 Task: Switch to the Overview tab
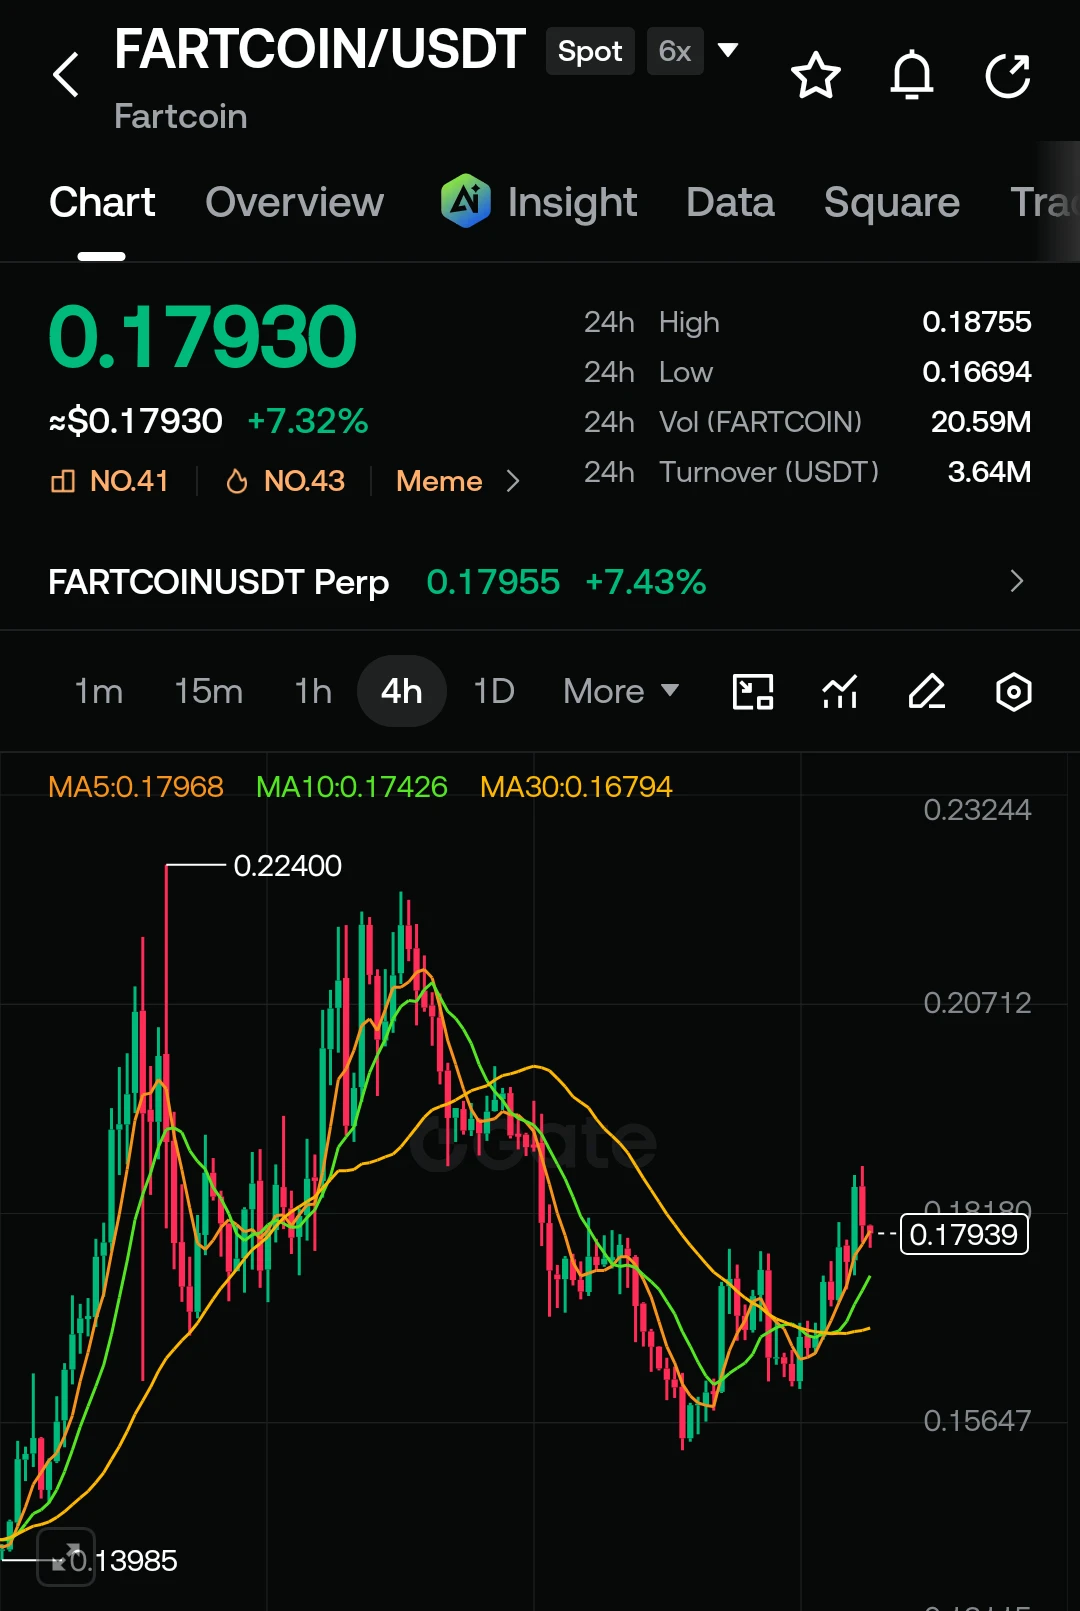[294, 203]
